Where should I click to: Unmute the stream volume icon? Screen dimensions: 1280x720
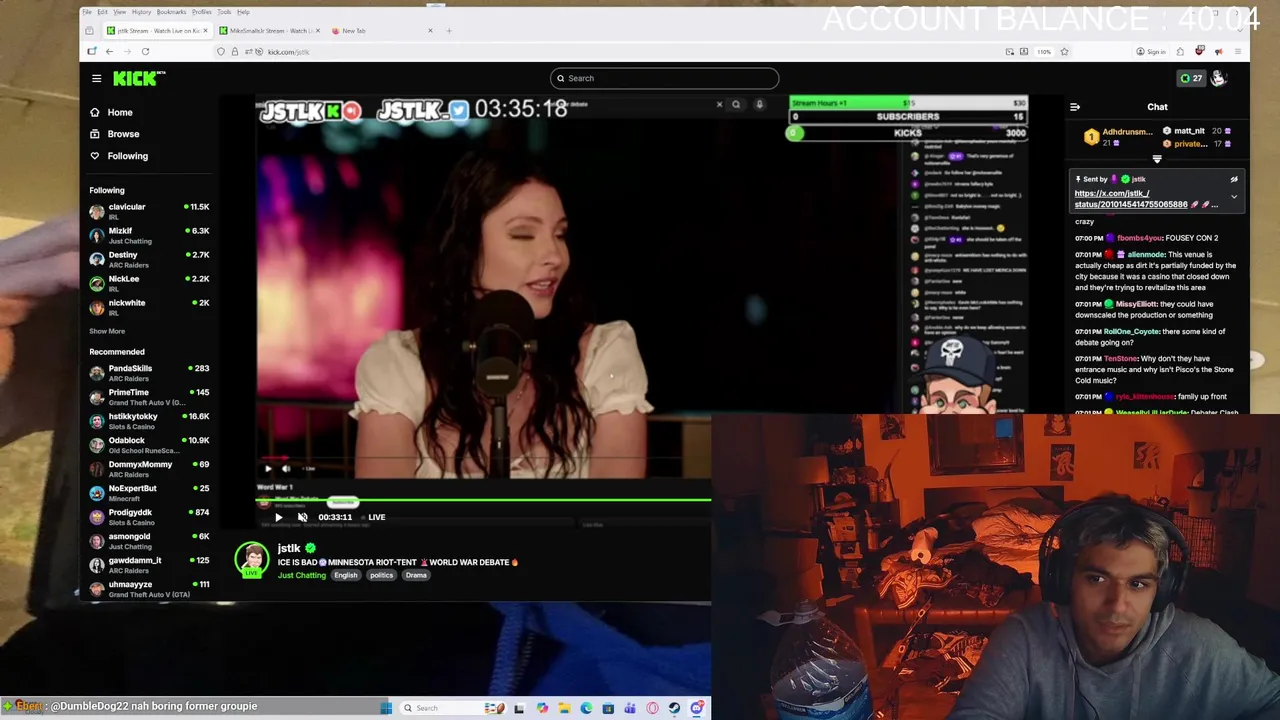302,517
